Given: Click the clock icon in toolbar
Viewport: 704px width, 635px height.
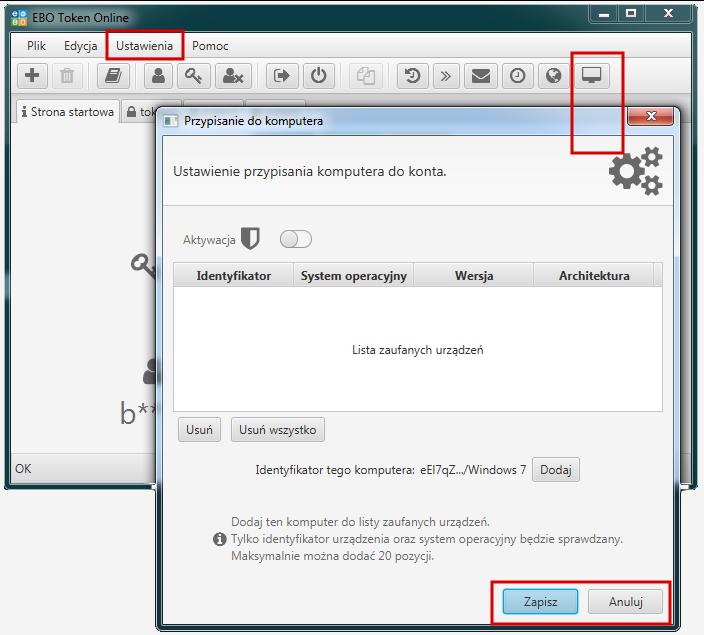Looking at the screenshot, I should click(517, 75).
